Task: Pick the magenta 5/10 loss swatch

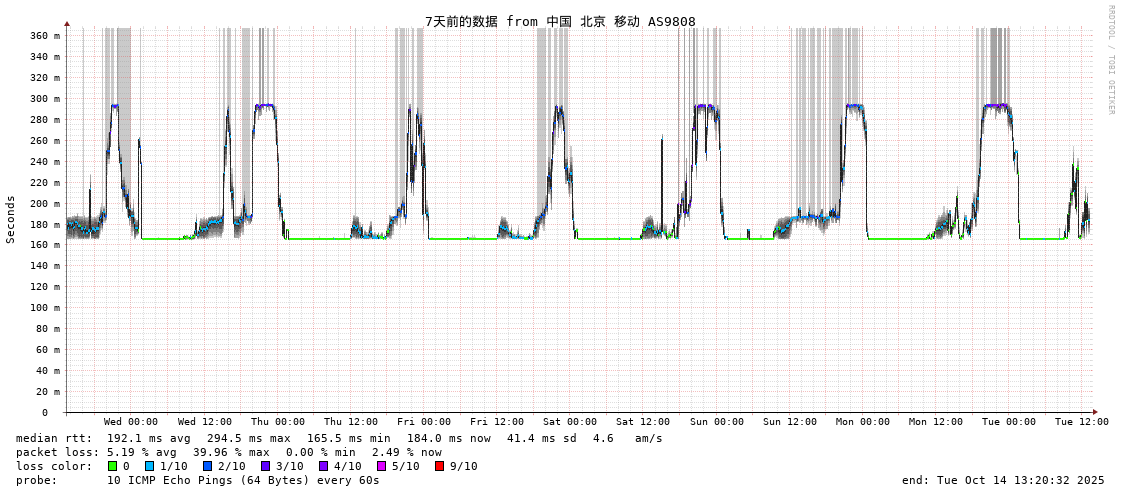Action: [x=381, y=466]
